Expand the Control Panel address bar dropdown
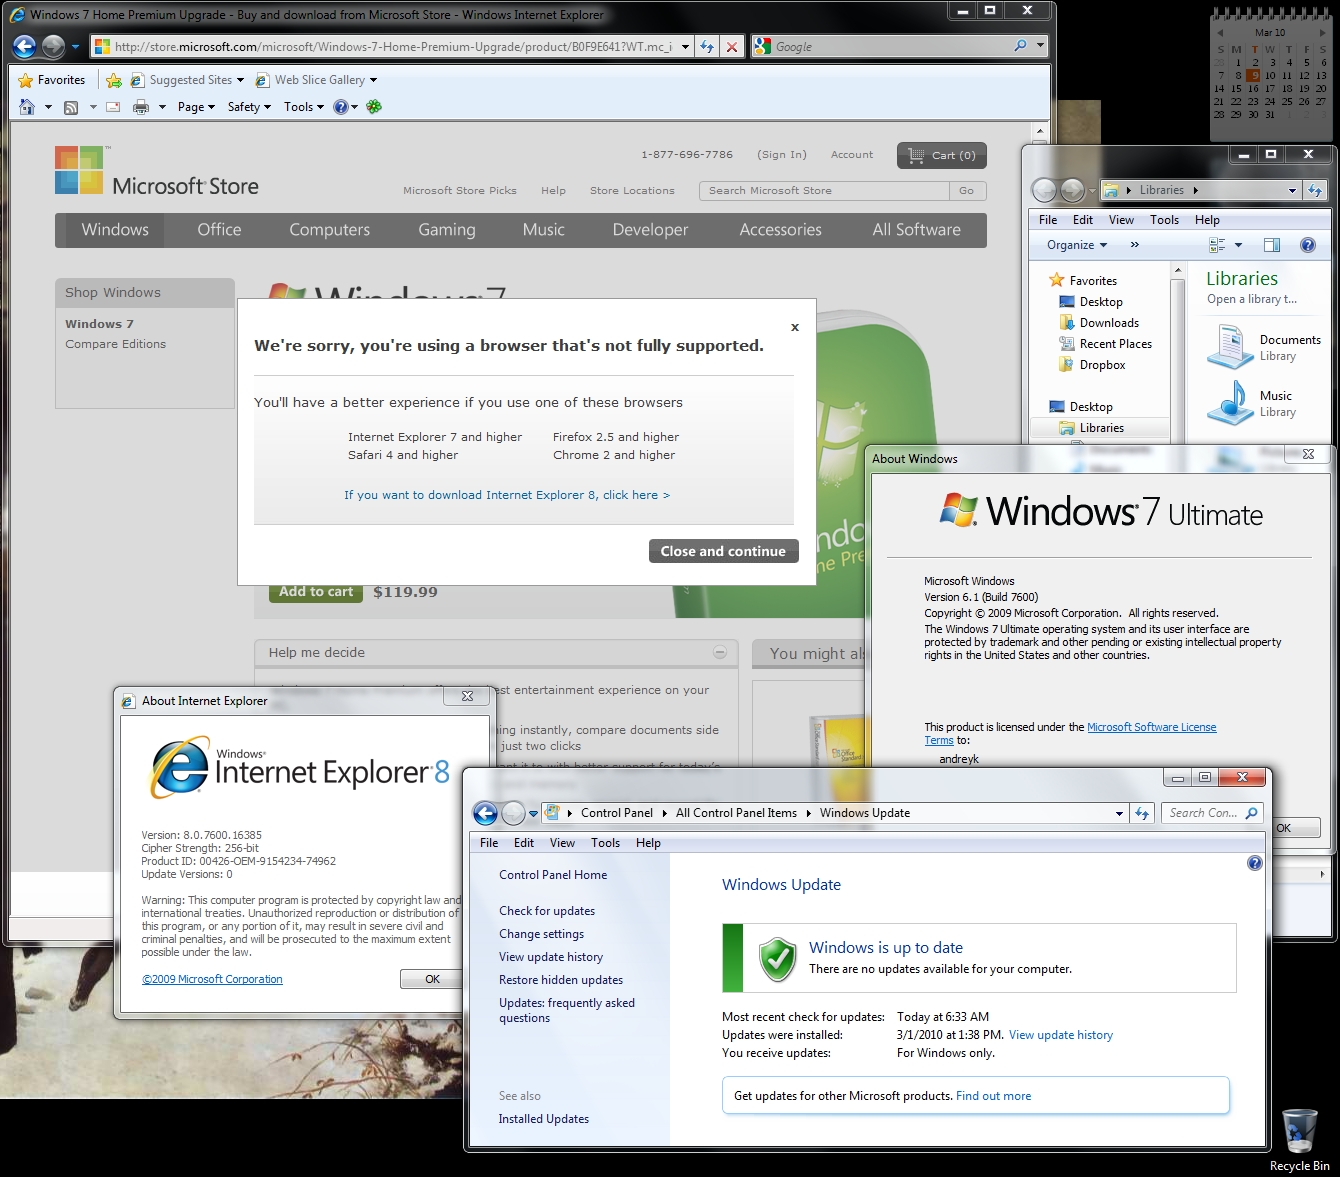The image size is (1340, 1177). 1119,814
